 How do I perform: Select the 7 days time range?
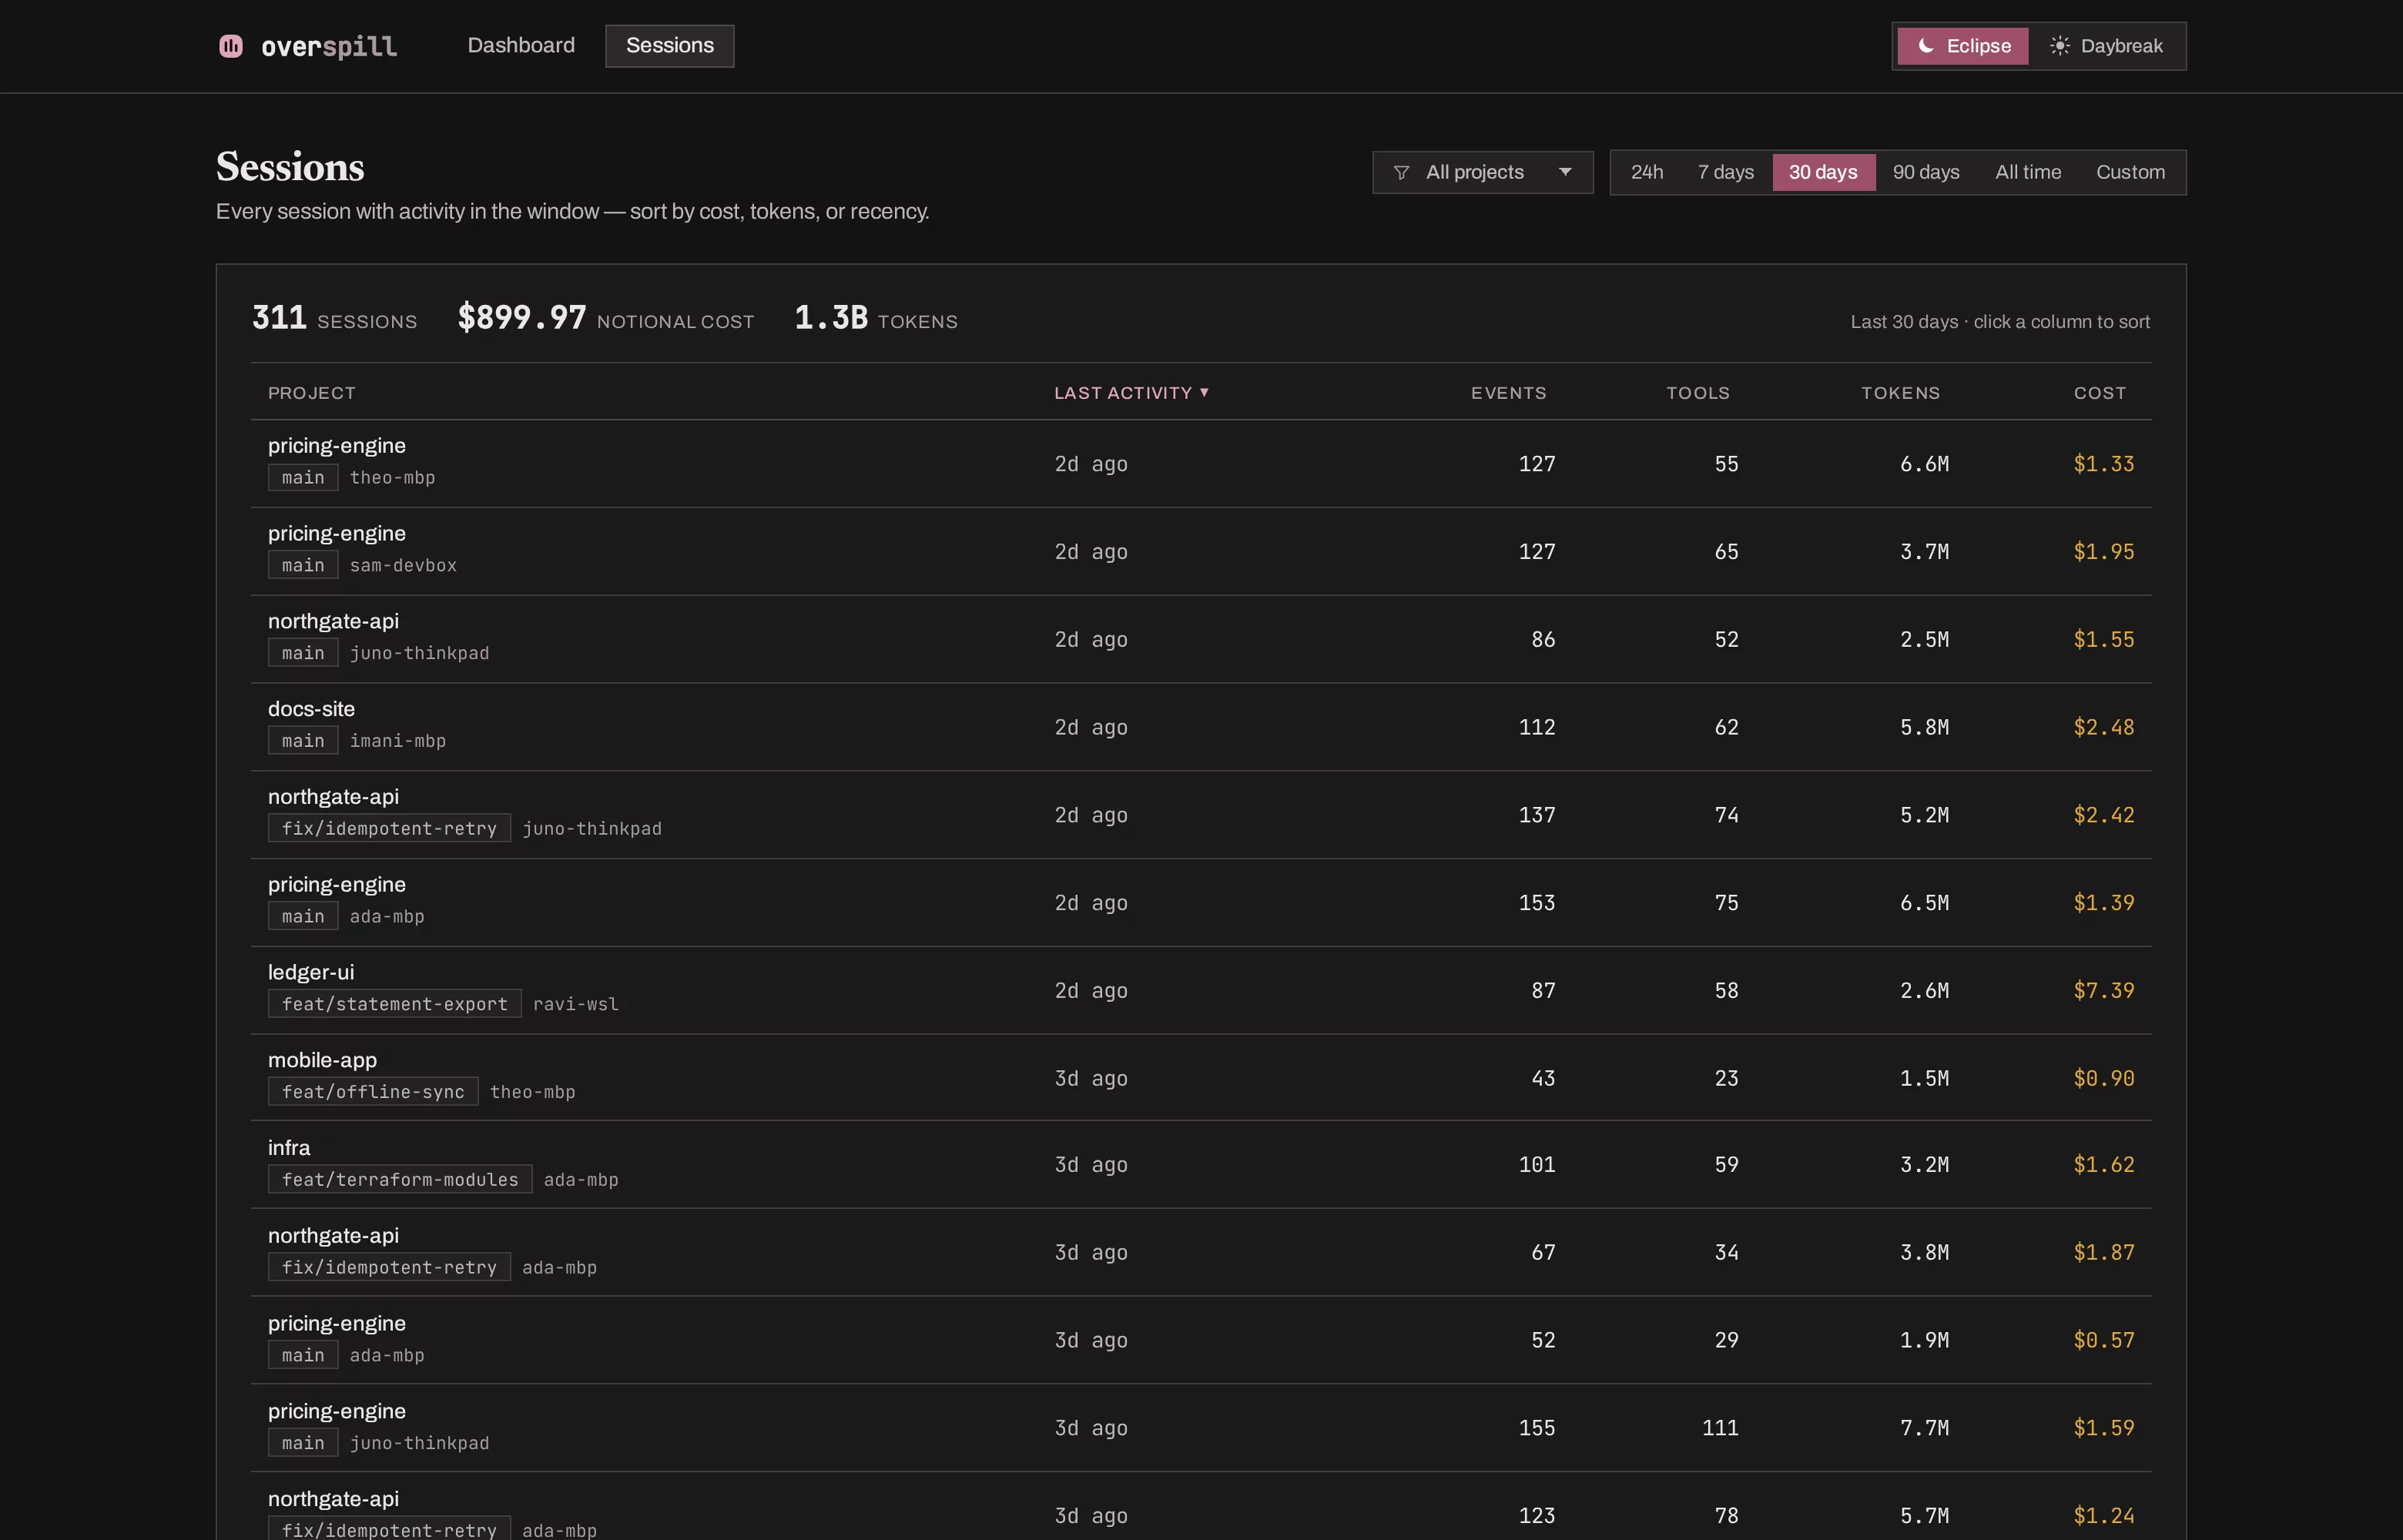click(x=1725, y=172)
